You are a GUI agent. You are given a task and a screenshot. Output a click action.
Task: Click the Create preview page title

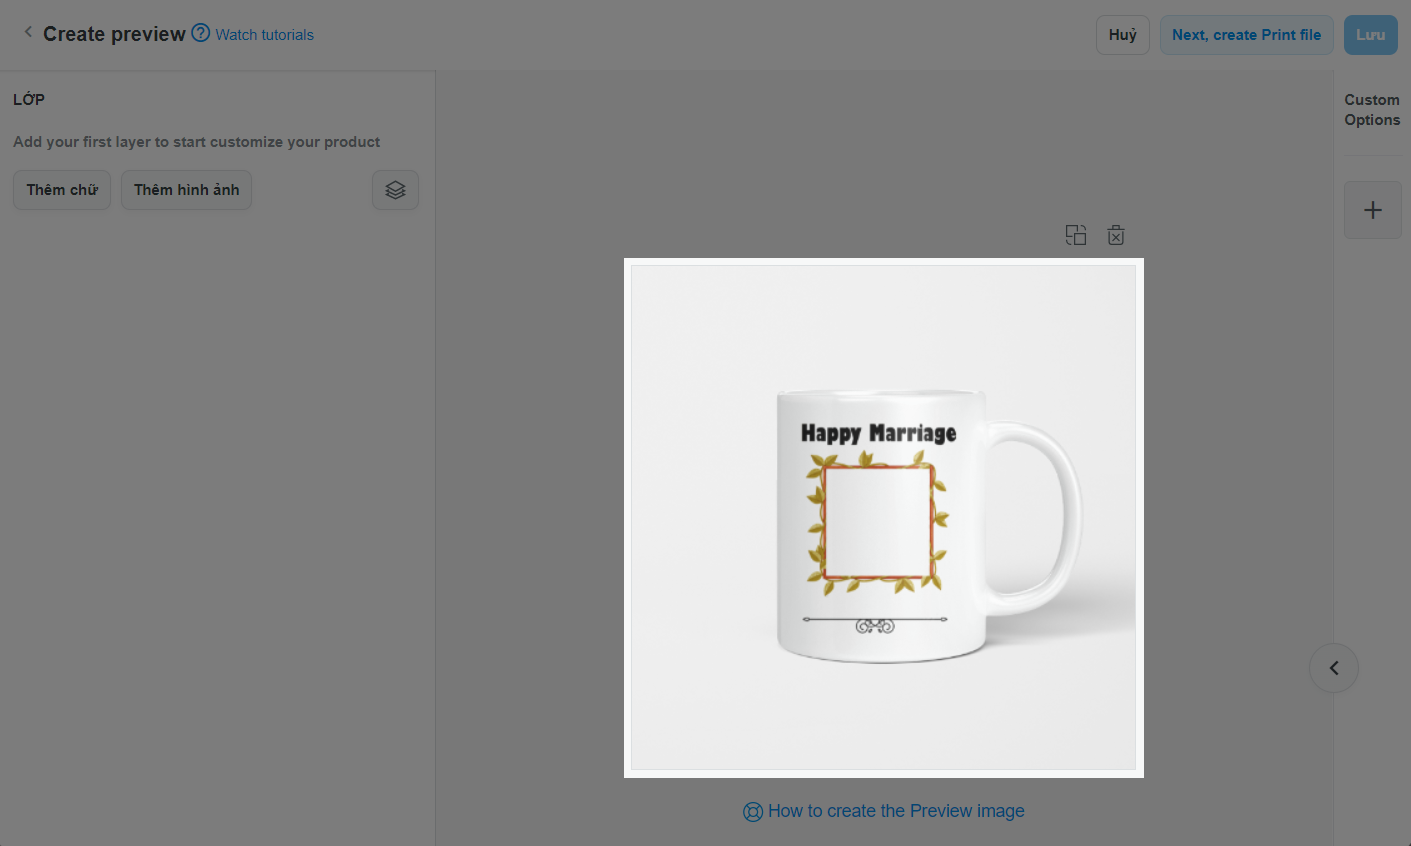[x=114, y=34]
